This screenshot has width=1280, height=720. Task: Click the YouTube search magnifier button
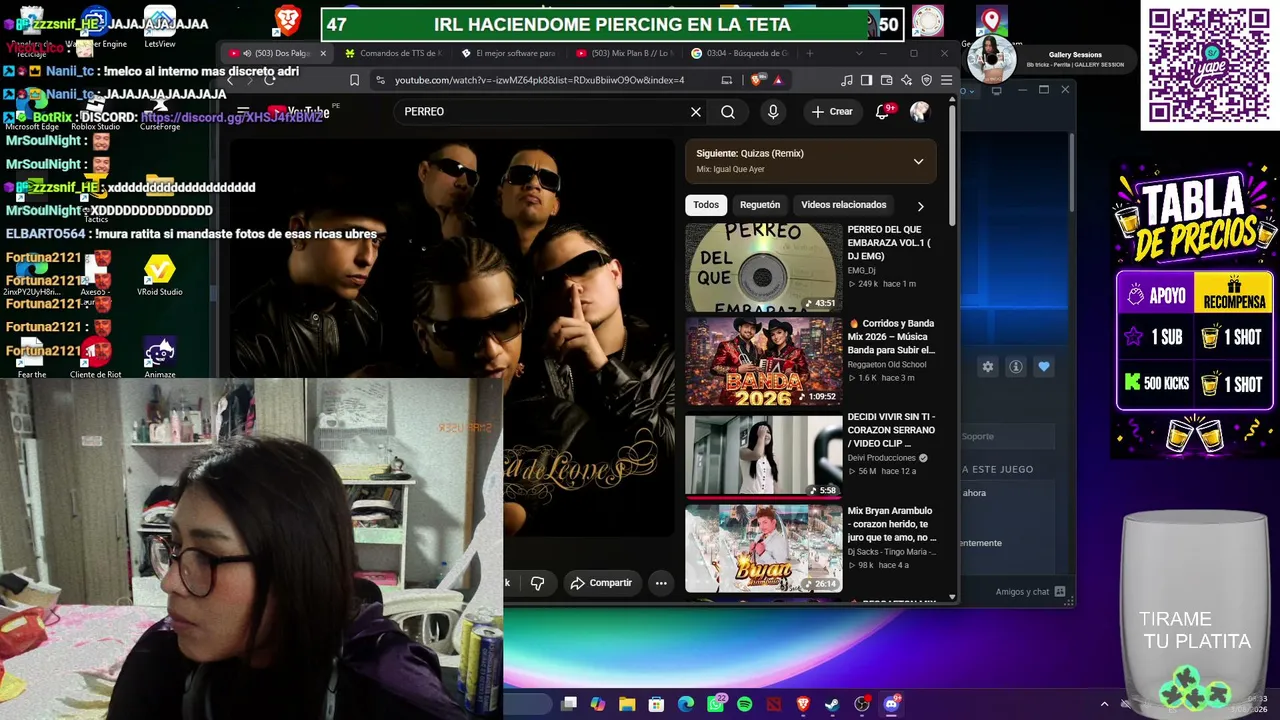click(728, 112)
